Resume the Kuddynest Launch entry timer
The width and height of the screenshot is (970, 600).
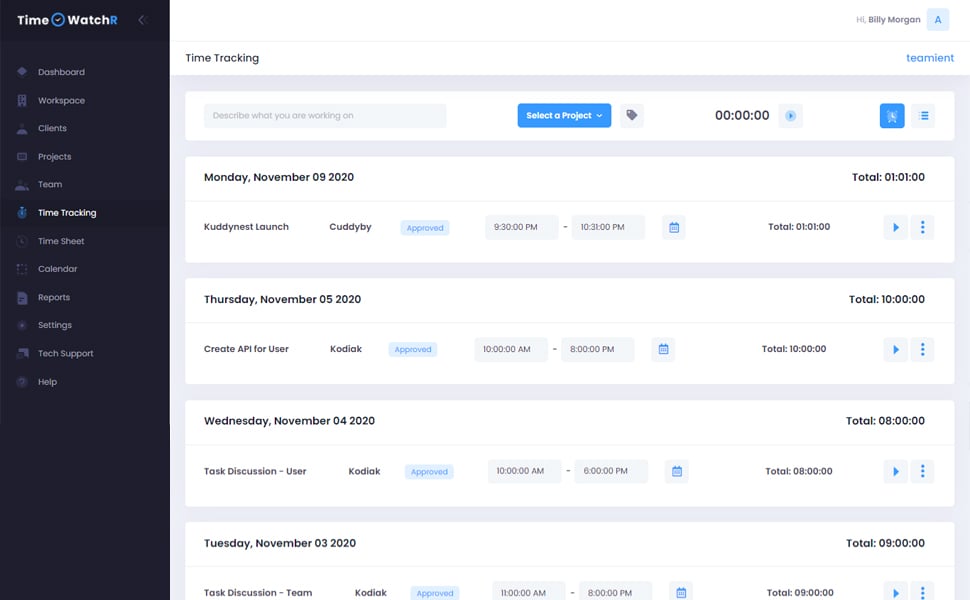pos(895,228)
